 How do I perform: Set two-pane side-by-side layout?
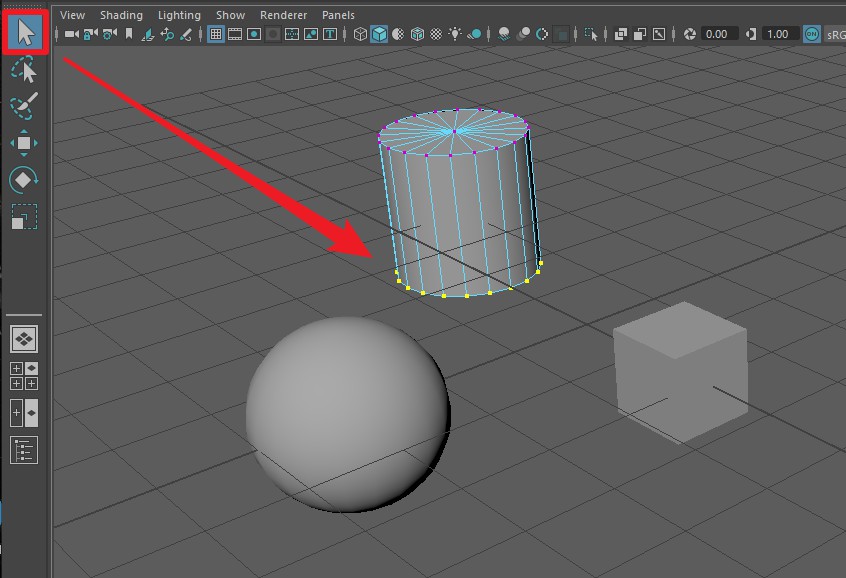coord(24,413)
